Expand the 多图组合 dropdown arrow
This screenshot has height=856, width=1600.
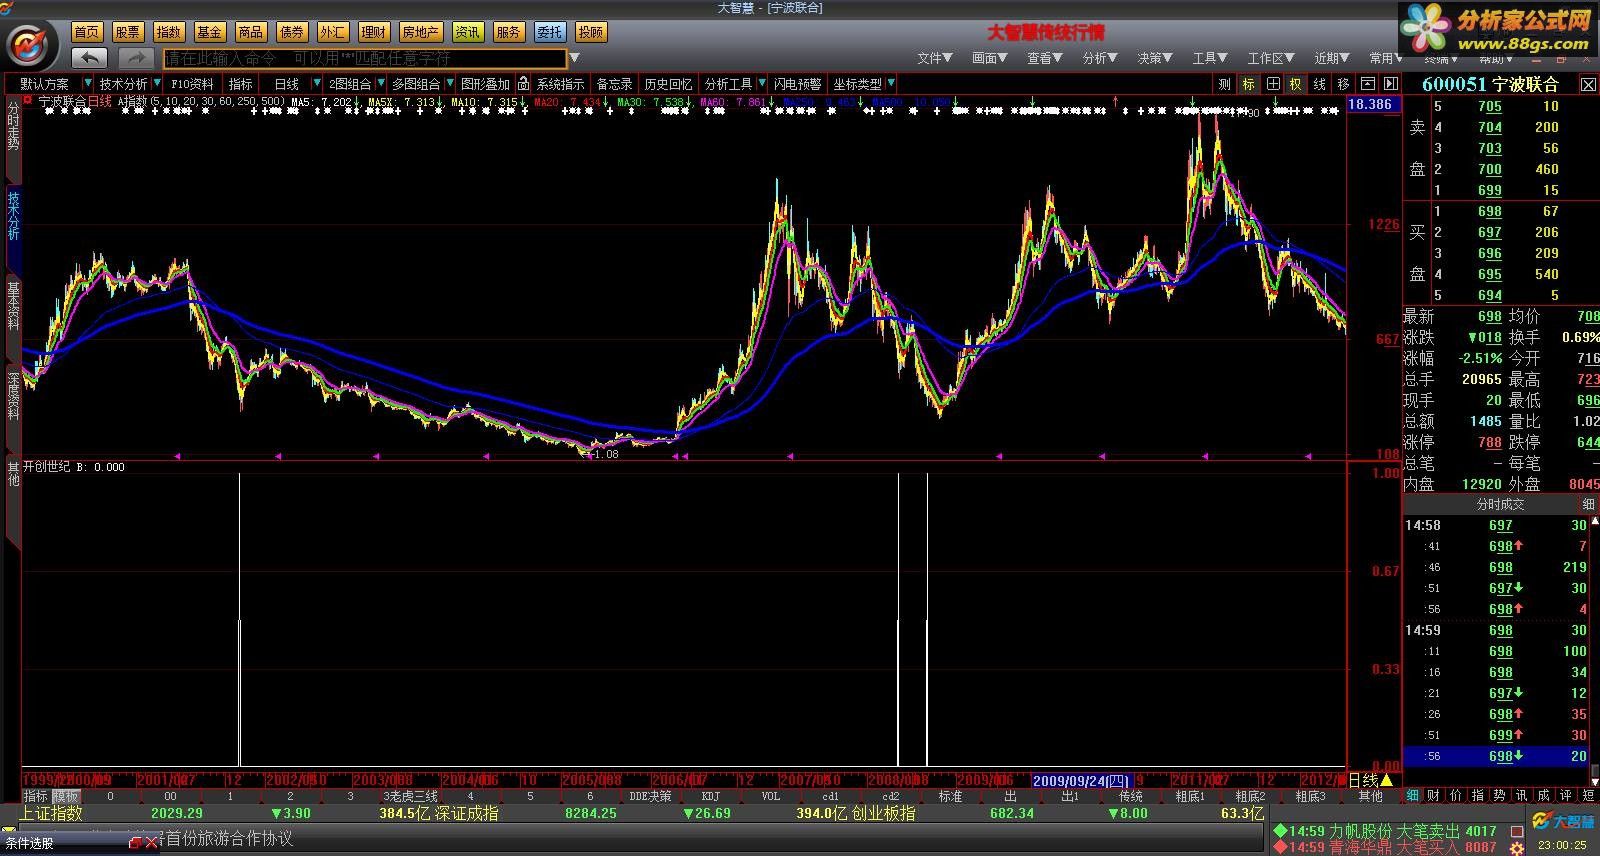(x=450, y=83)
